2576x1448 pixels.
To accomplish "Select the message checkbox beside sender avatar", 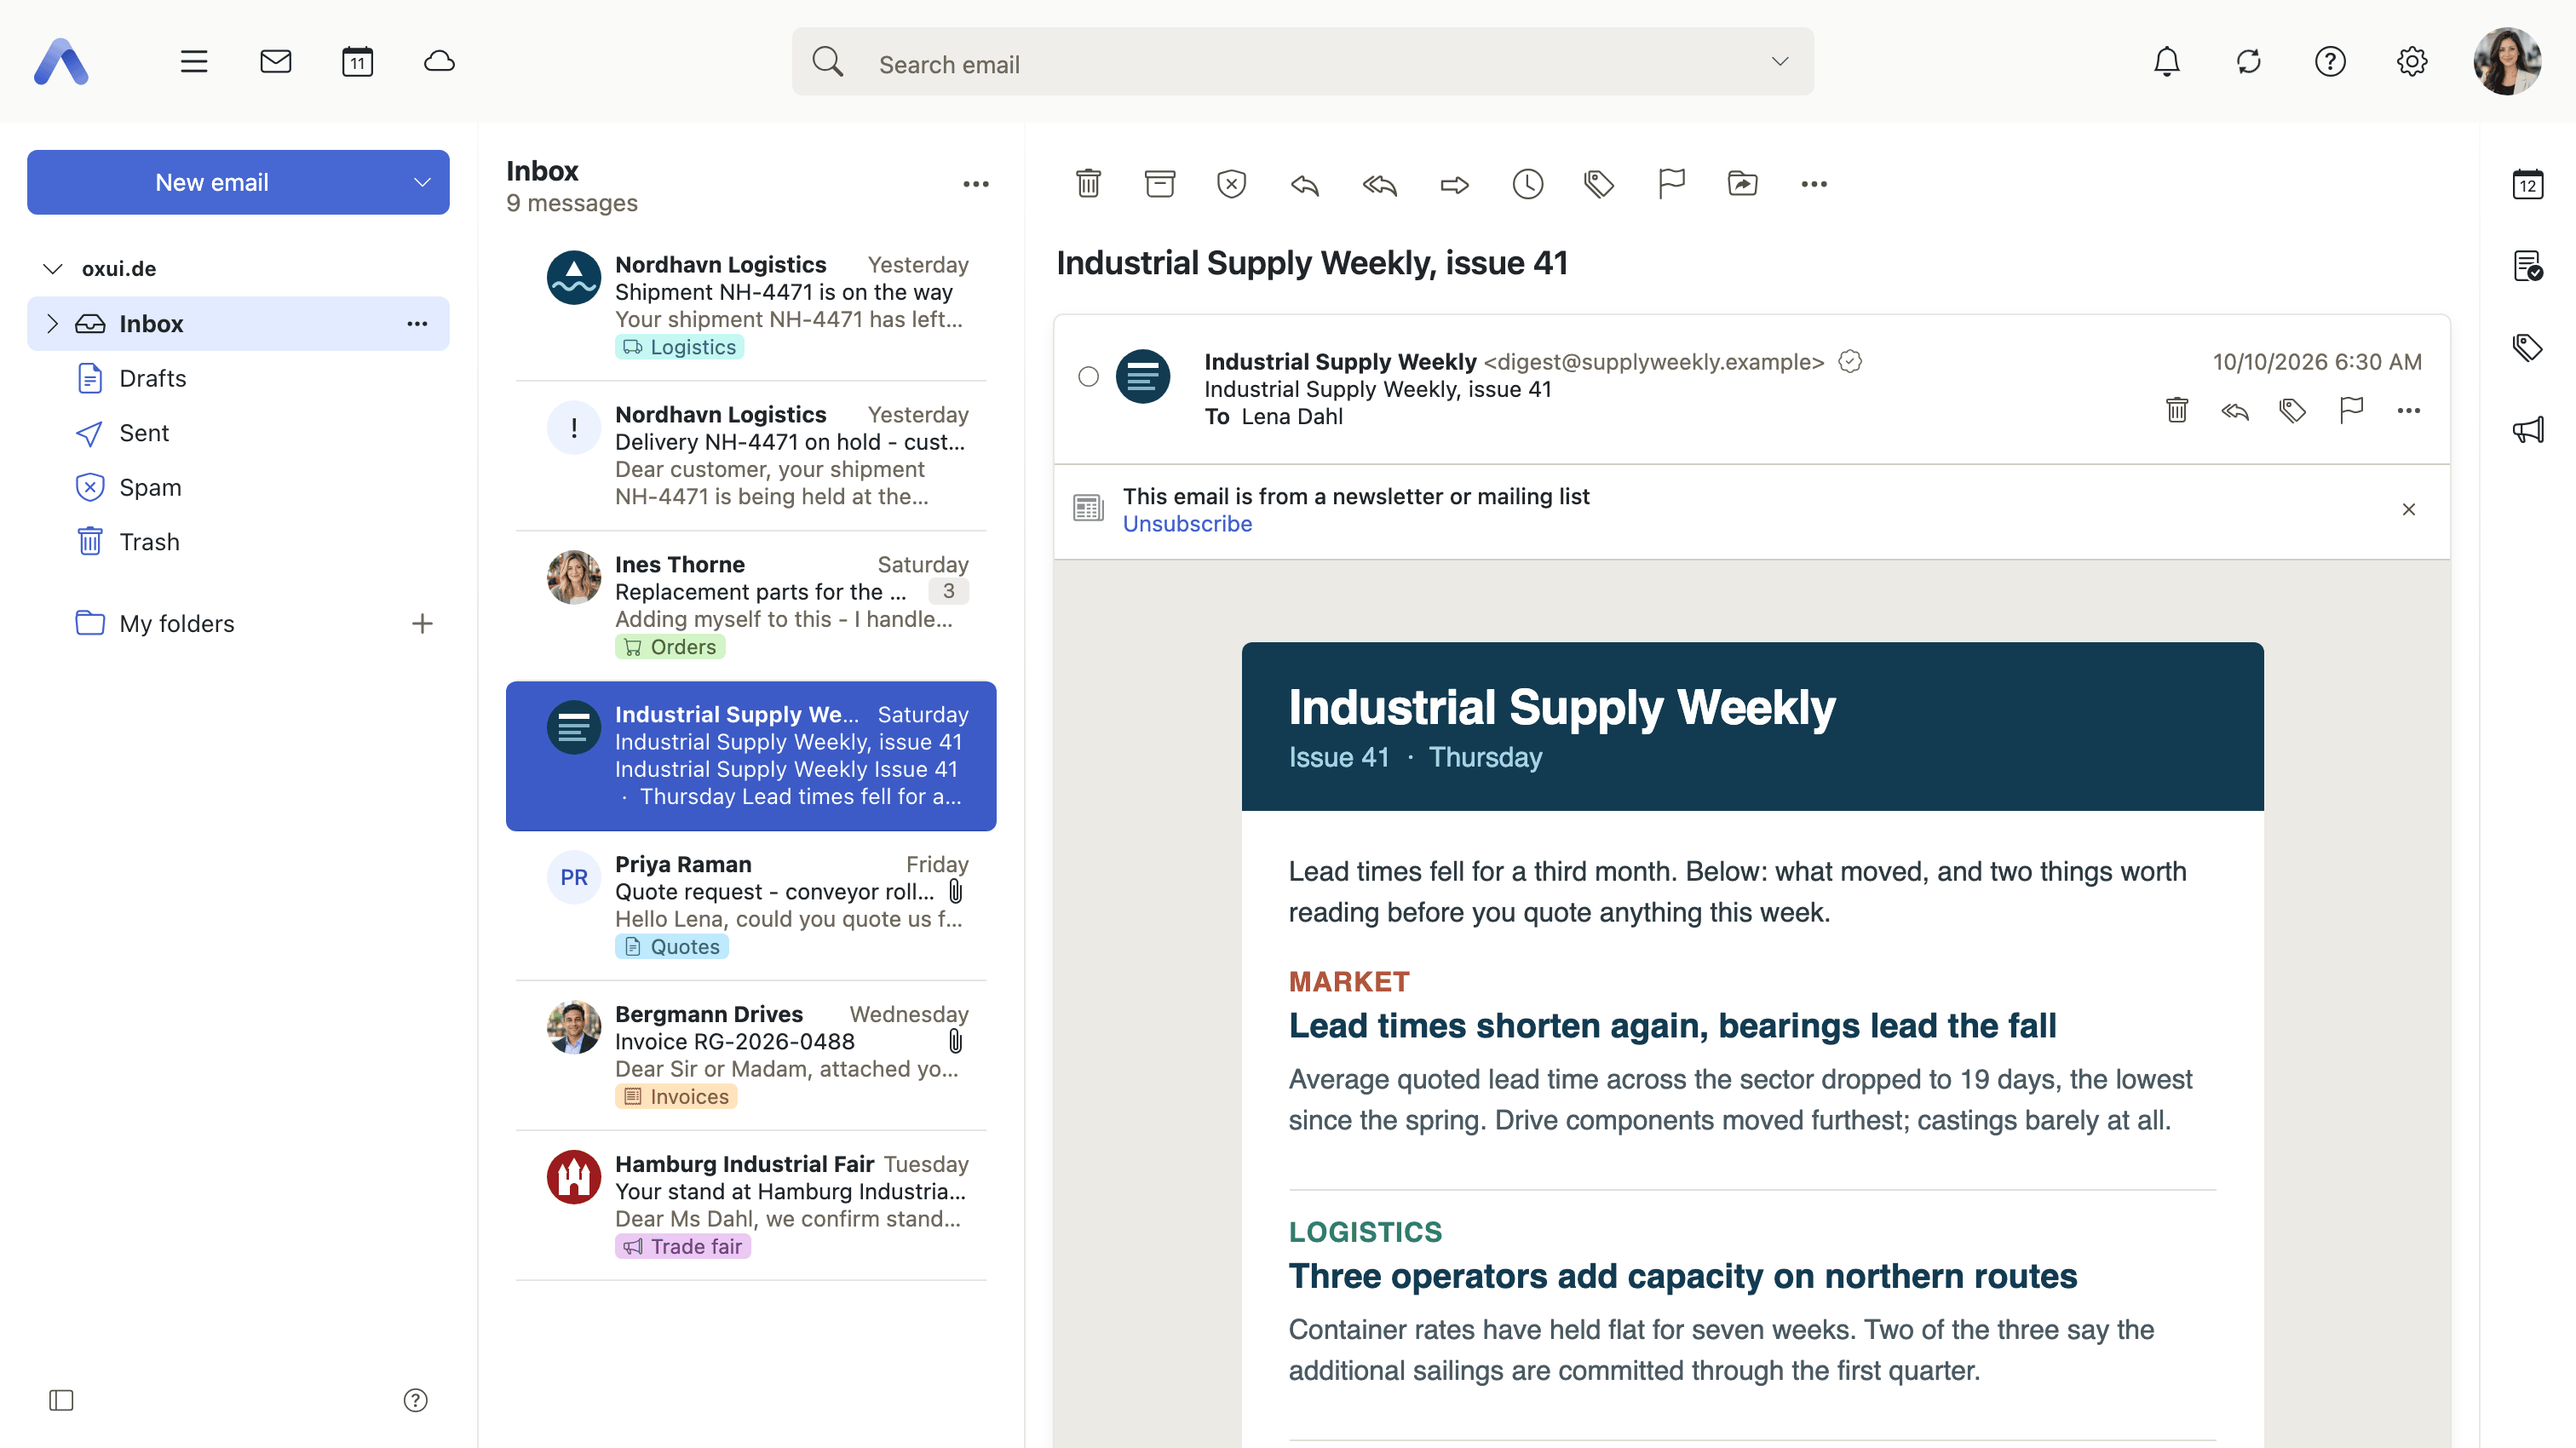I will [x=1088, y=377].
